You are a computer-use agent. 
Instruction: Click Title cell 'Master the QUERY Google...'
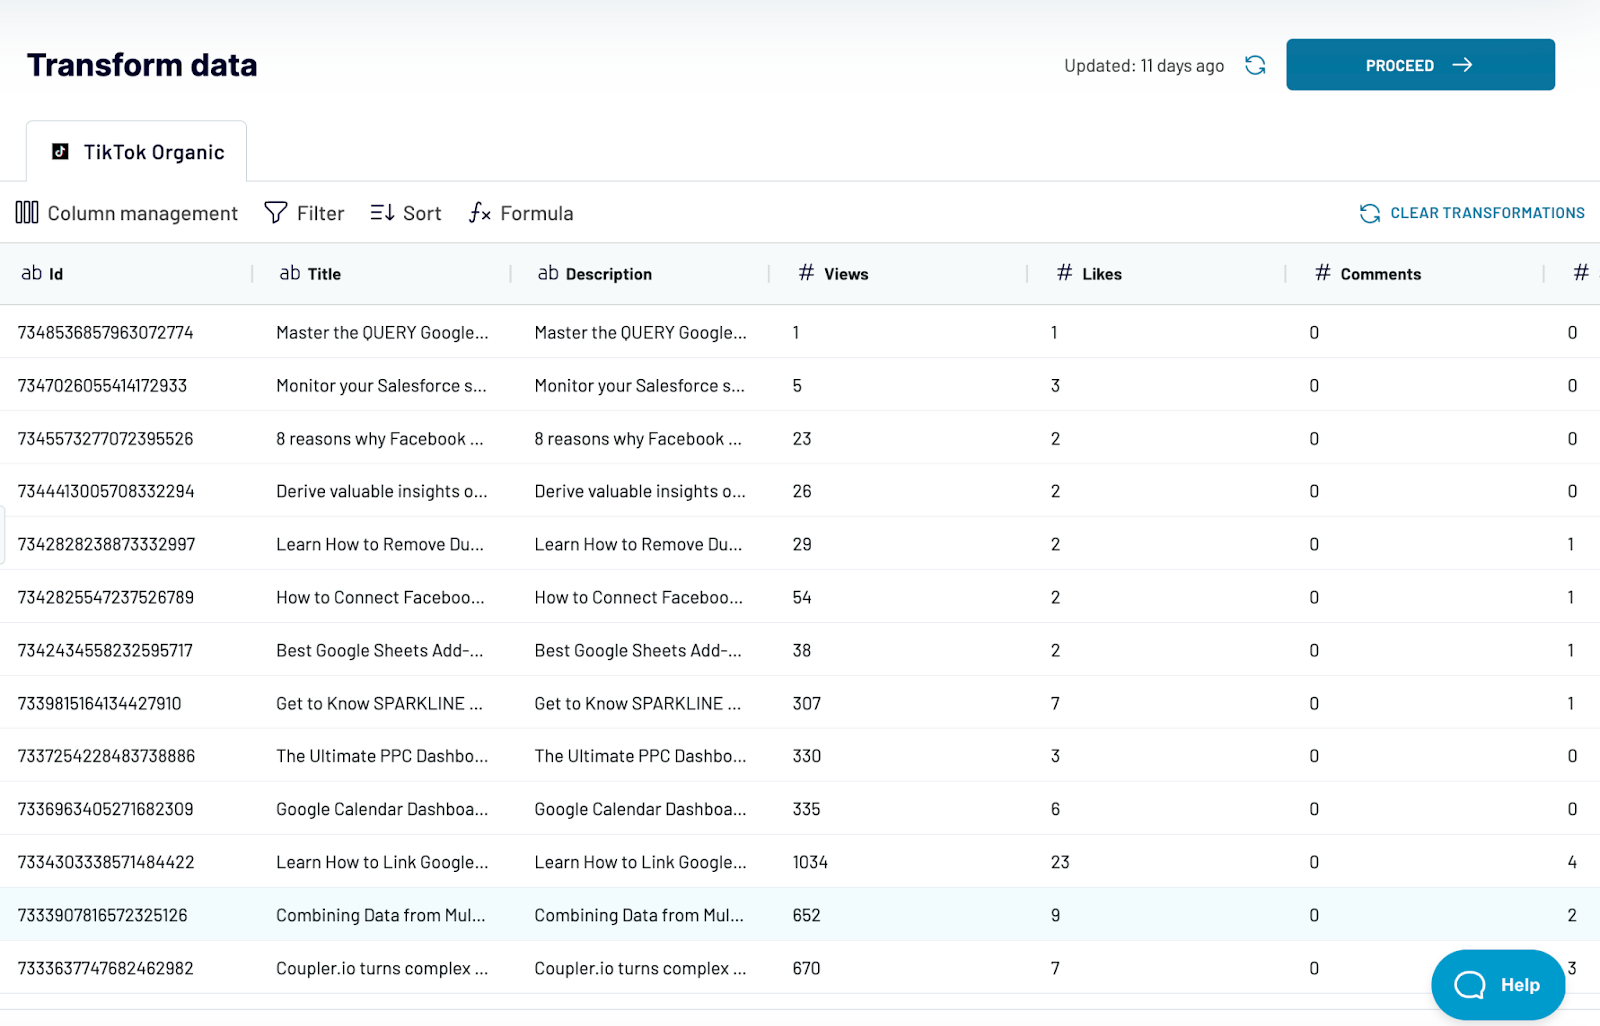click(382, 333)
